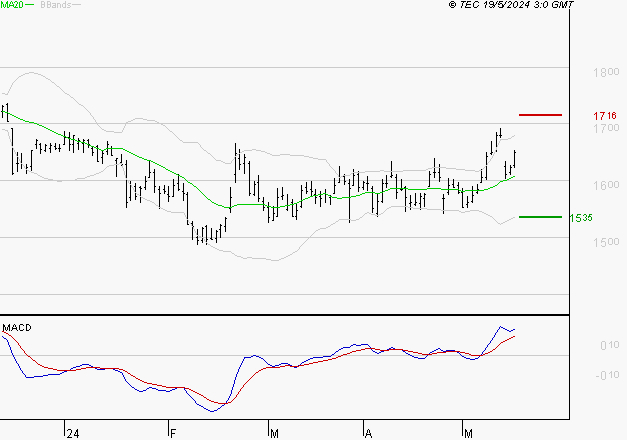Click the 24 year marker on time axis
This screenshot has height=440, width=627.
pos(73,433)
